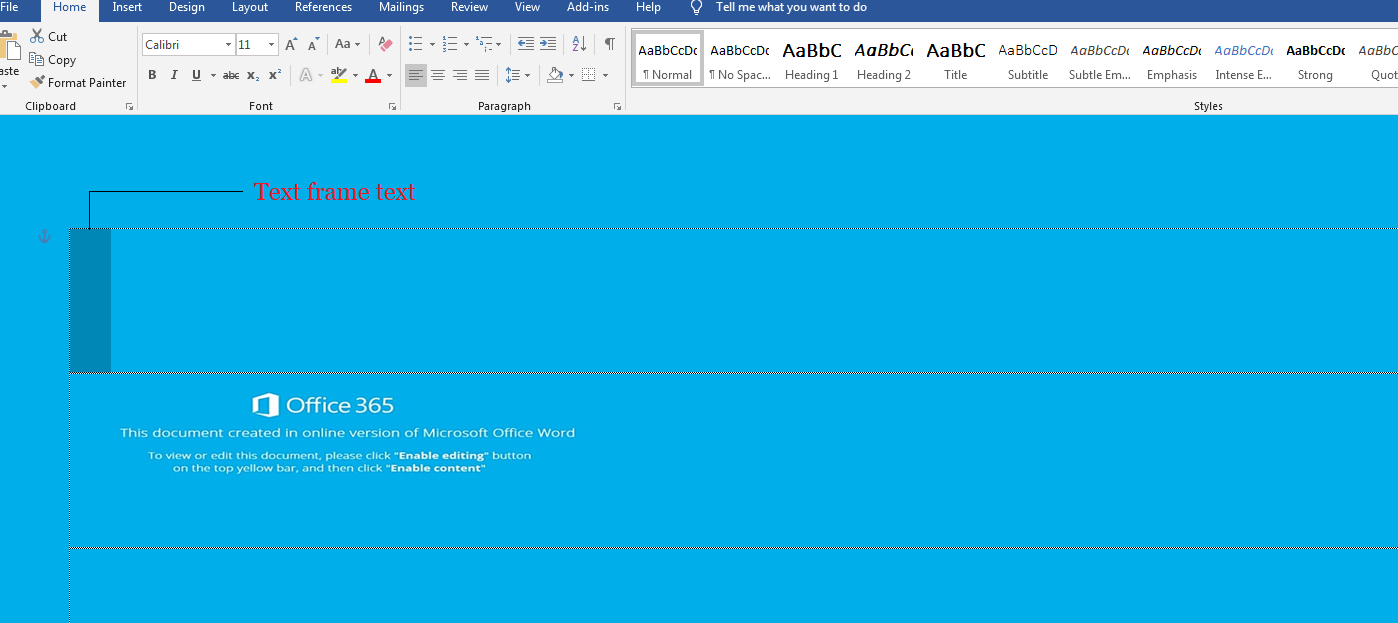Apply superscript formatting

pyautogui.click(x=274, y=75)
